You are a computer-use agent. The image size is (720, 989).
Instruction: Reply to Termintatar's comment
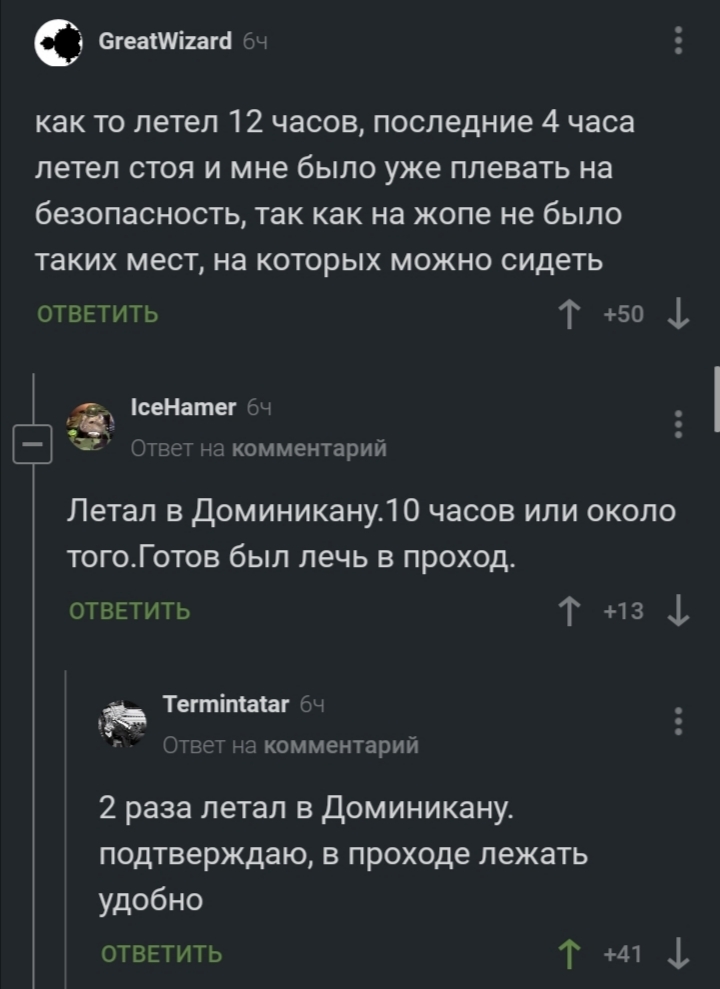[x=163, y=953]
